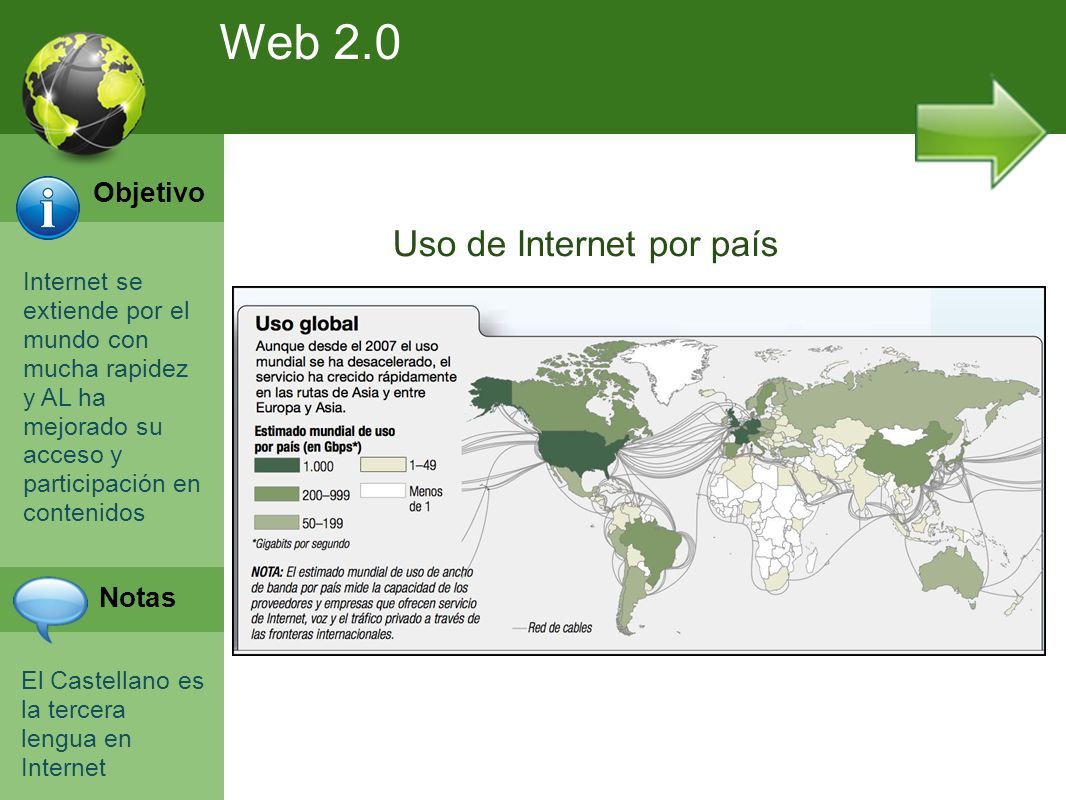
Task: Click the 50–199 legend swatch
Action: (277, 522)
